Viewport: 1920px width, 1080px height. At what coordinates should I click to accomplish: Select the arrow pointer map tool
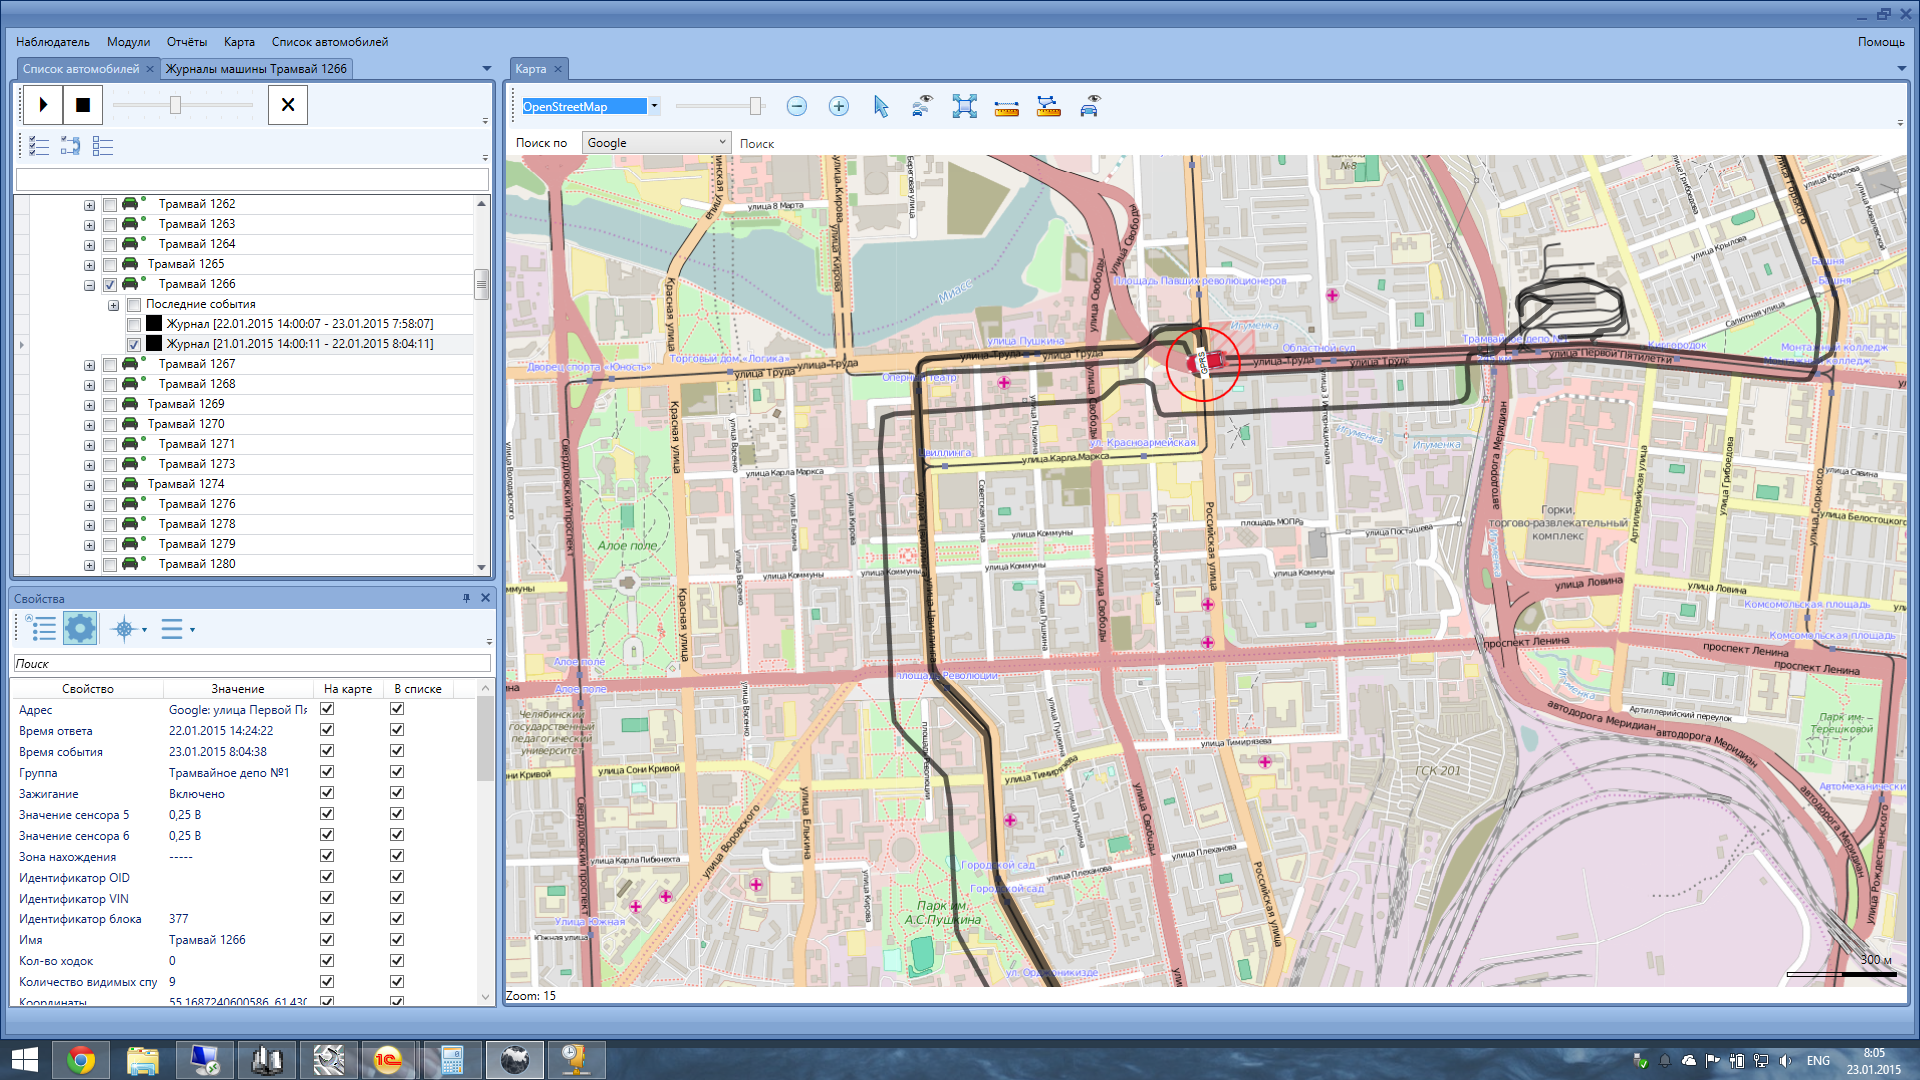880,106
